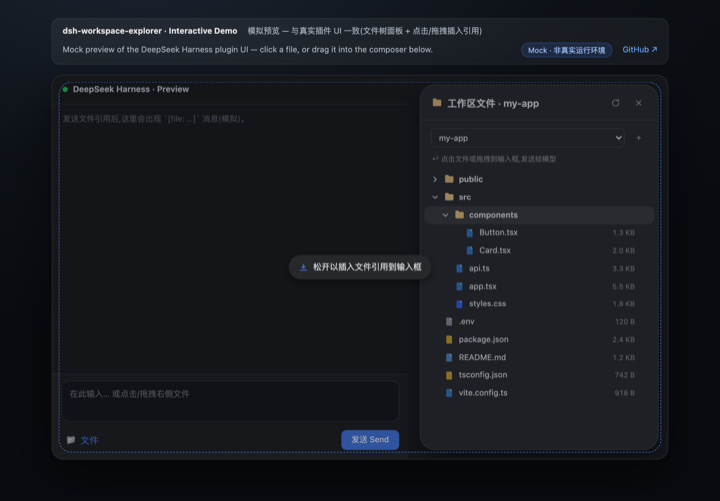Click the 松开以插入文件引用到输入框 drop hint

(x=360, y=267)
